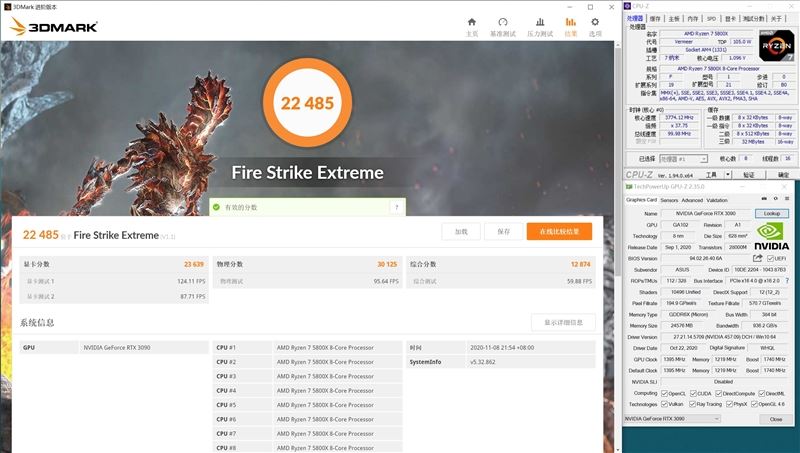Toggle the DirectML checkbox
The image size is (800, 453).
coord(761,393)
